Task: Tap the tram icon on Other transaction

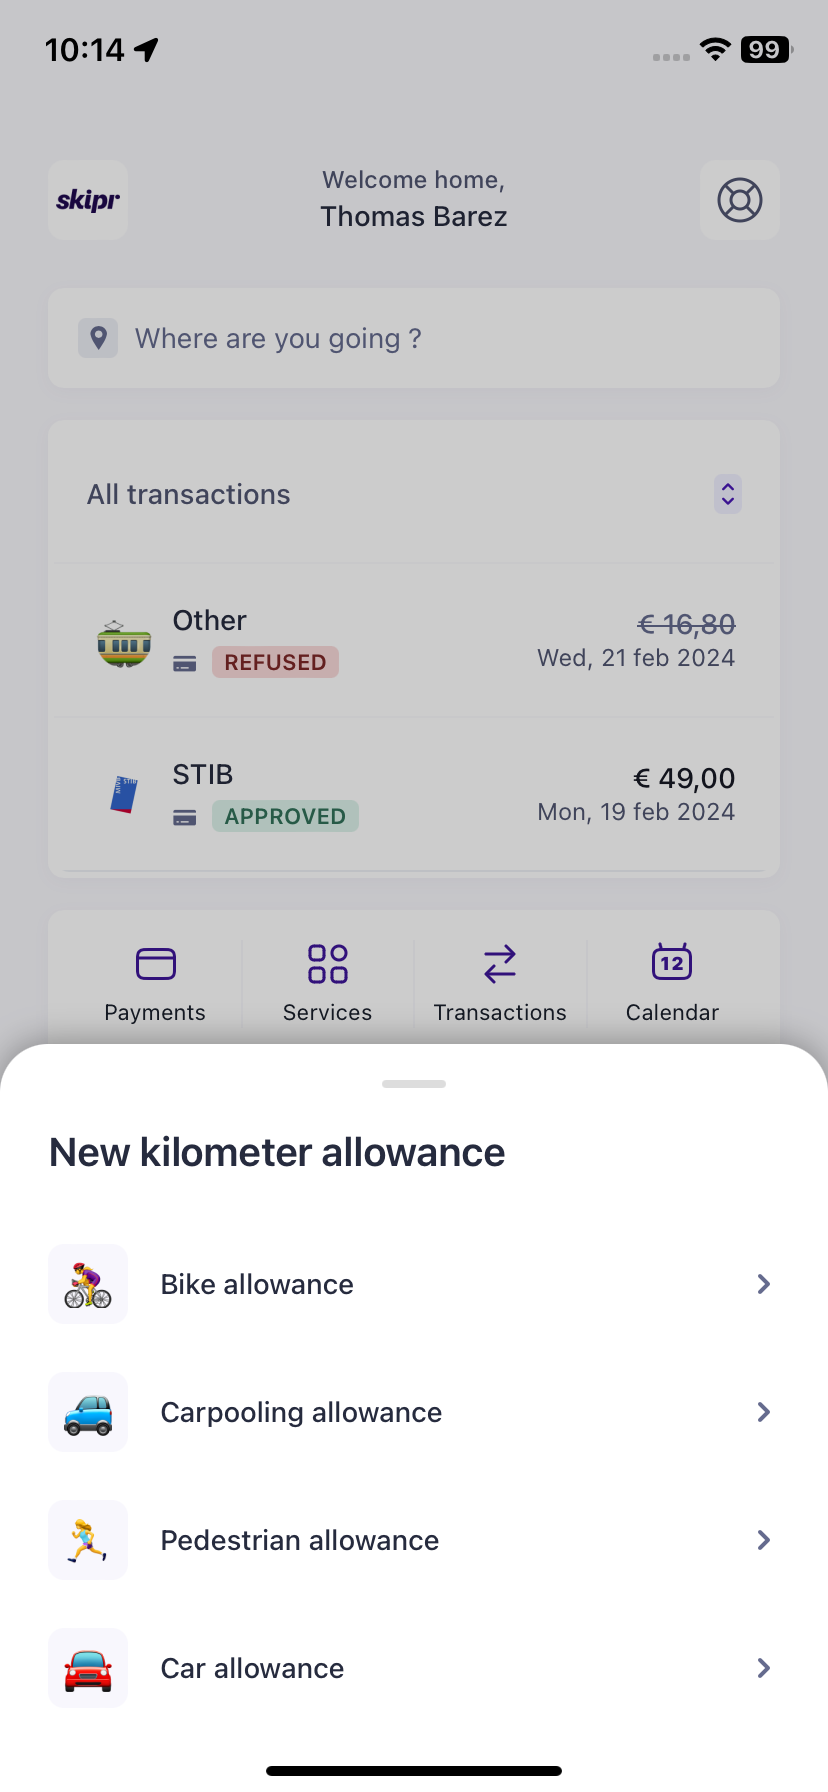Action: (x=124, y=642)
